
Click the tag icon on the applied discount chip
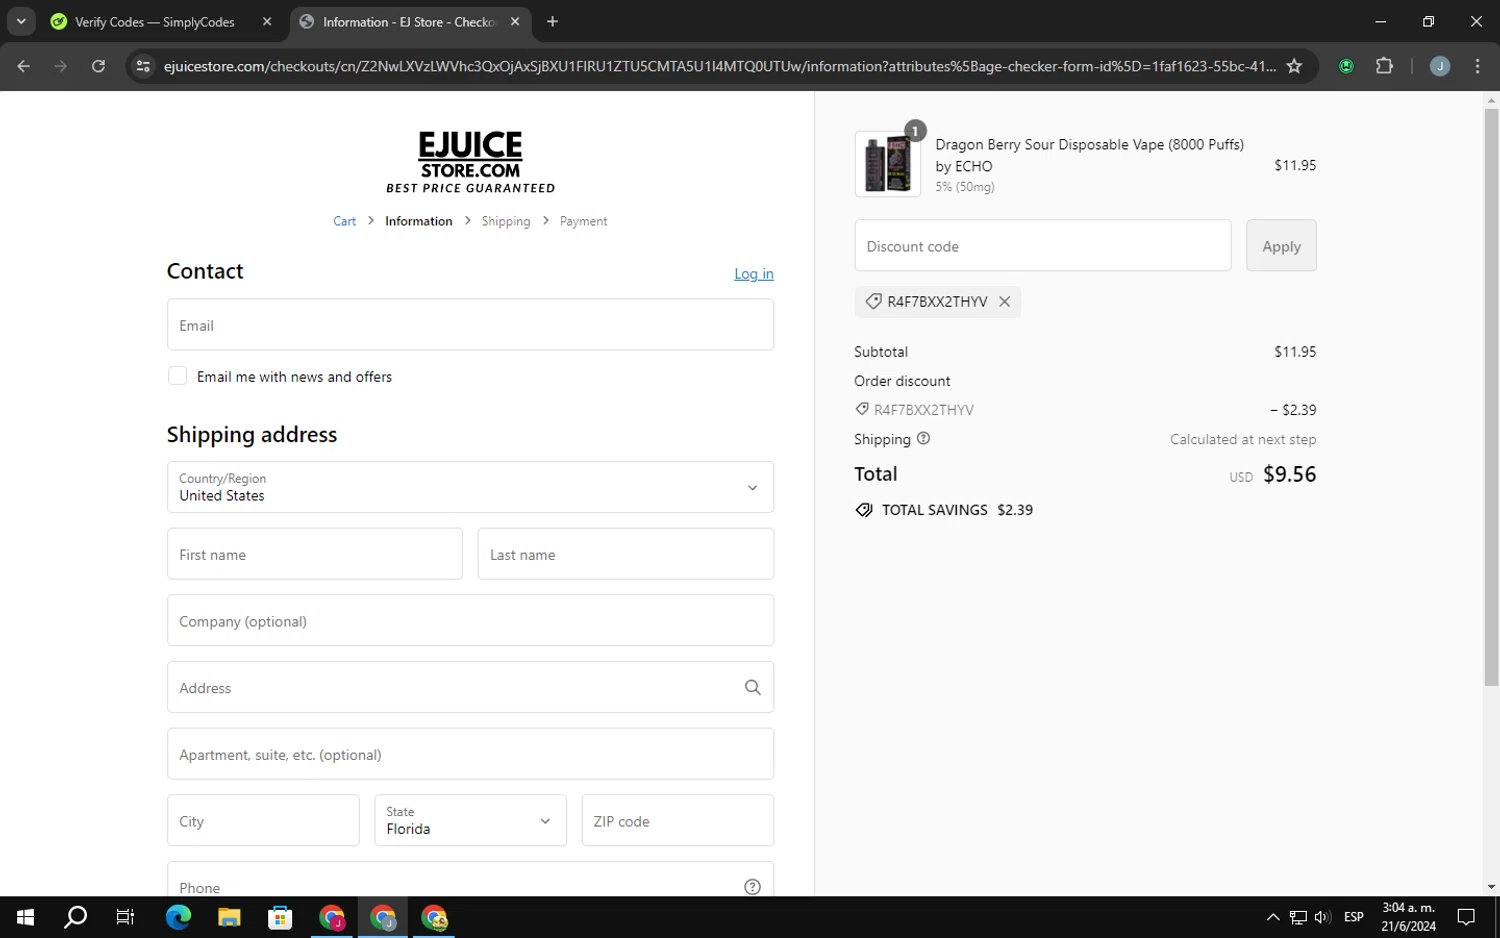873,301
